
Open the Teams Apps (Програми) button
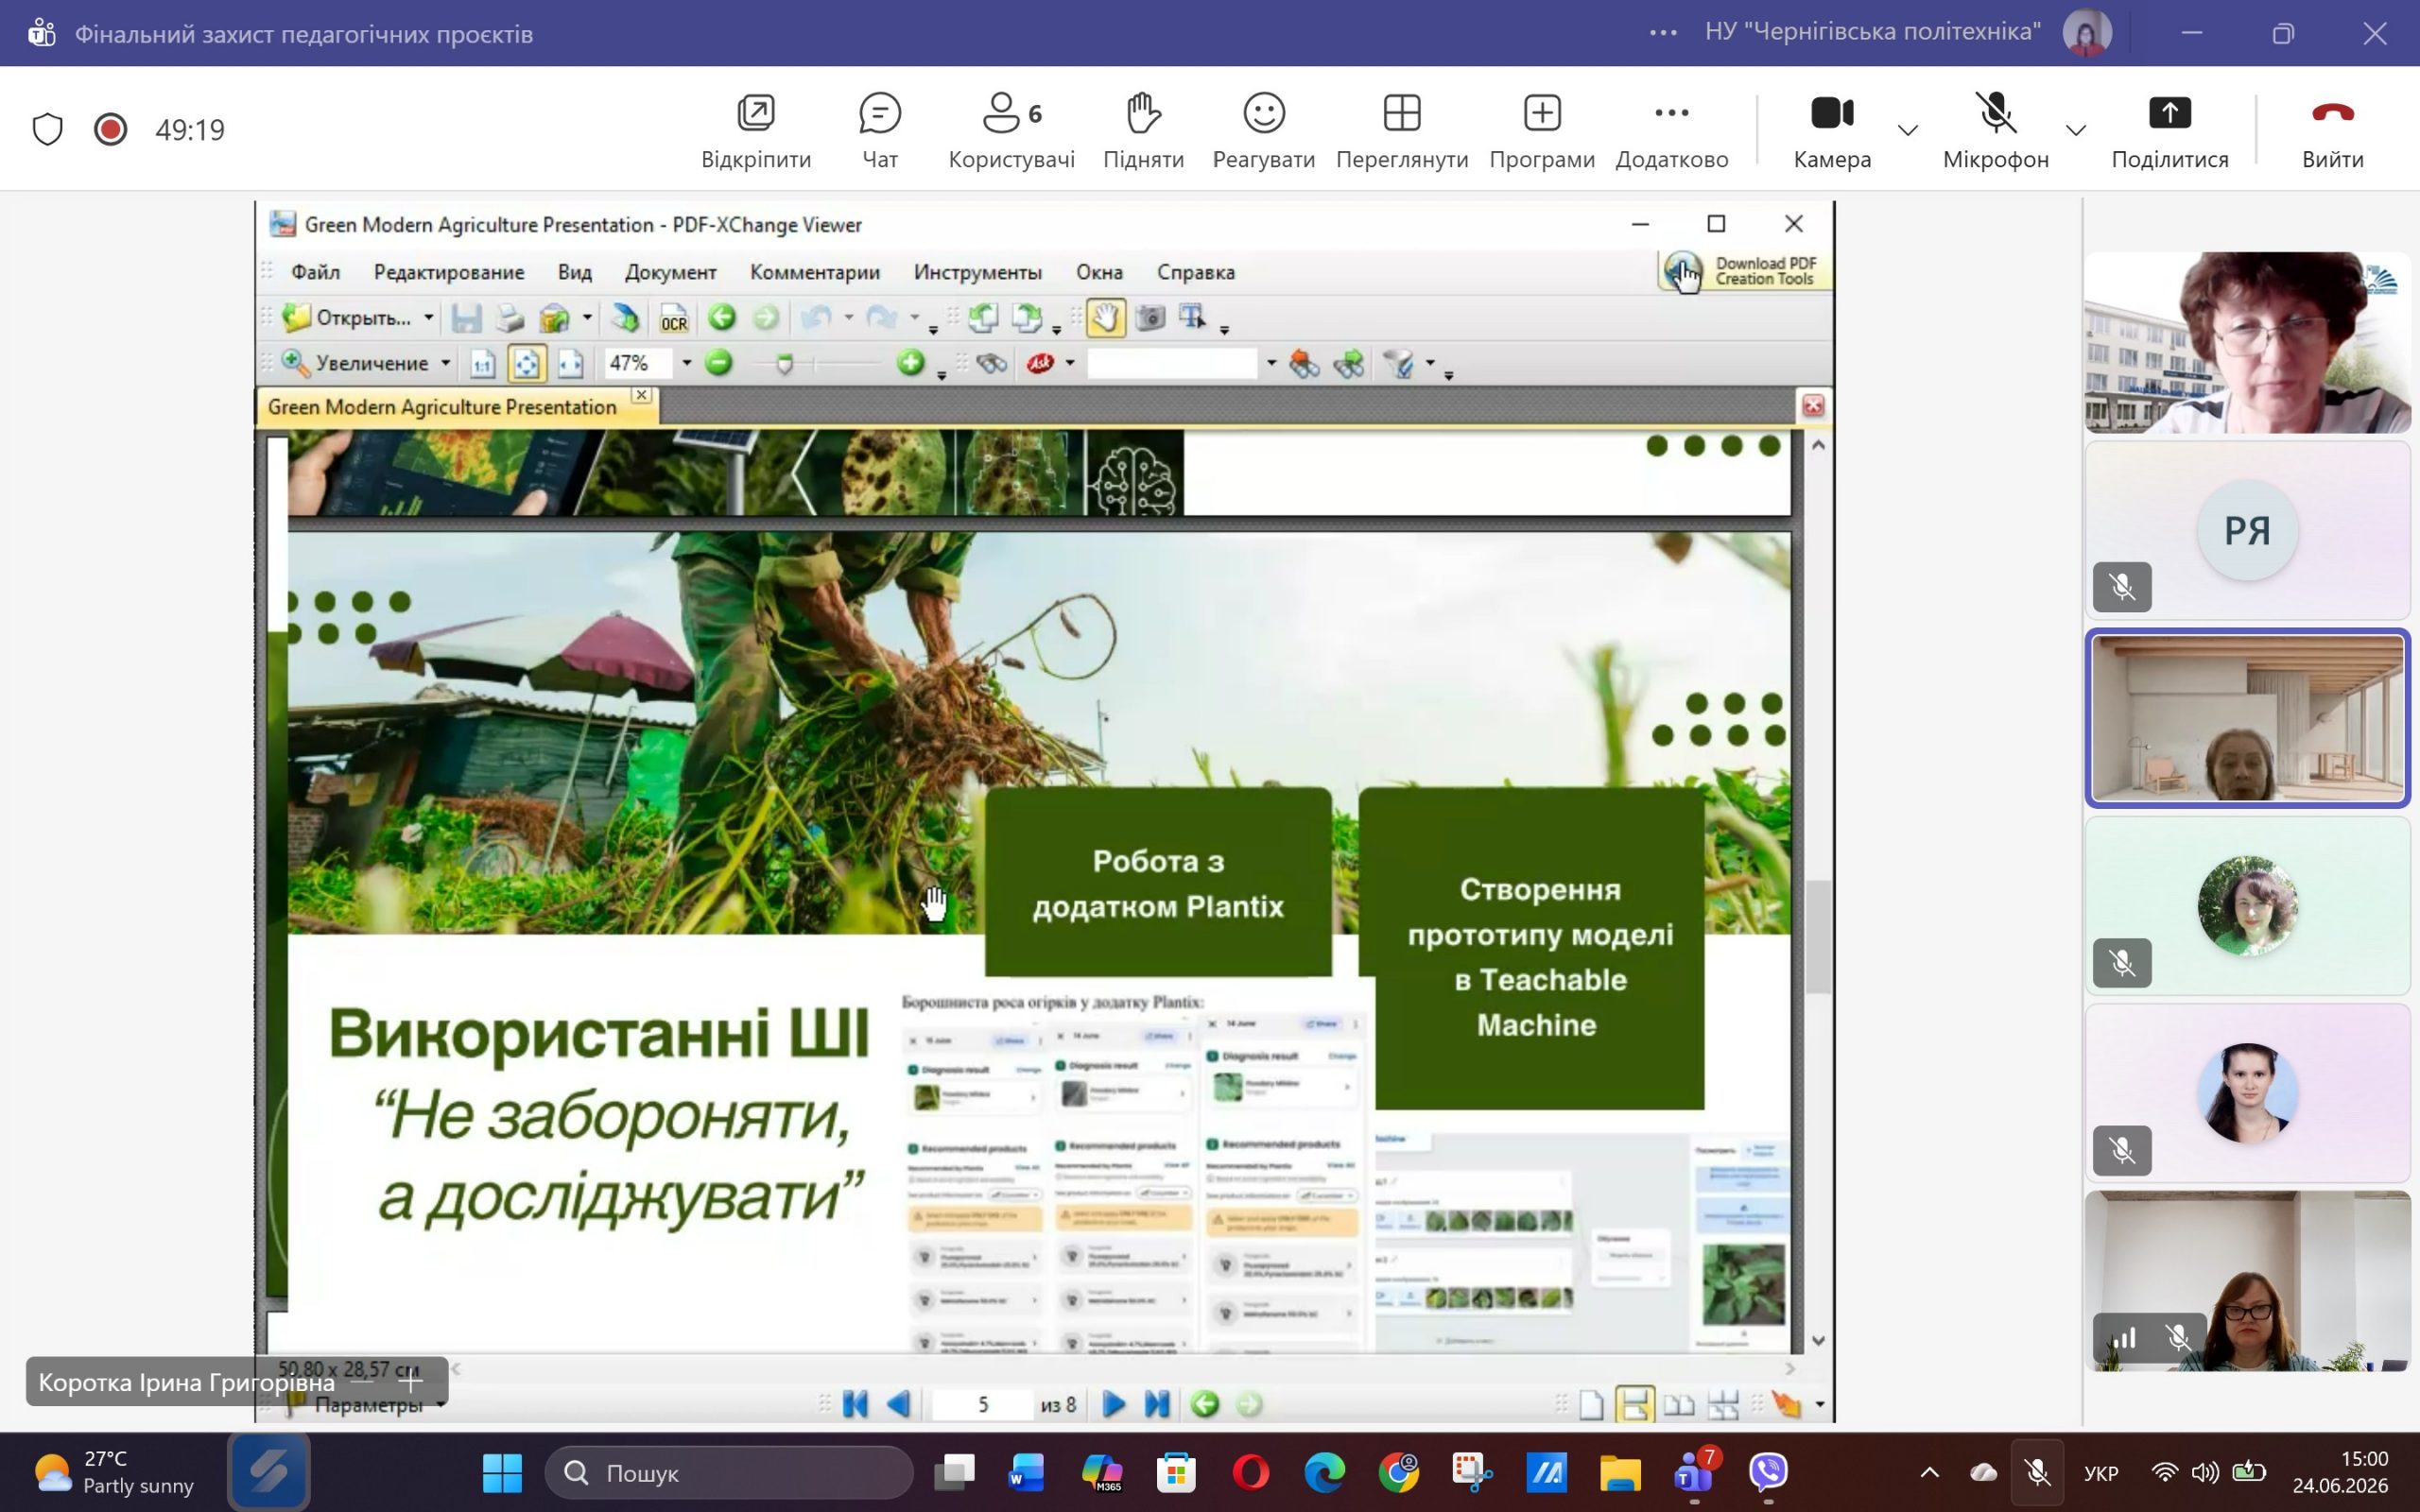pos(1542,131)
